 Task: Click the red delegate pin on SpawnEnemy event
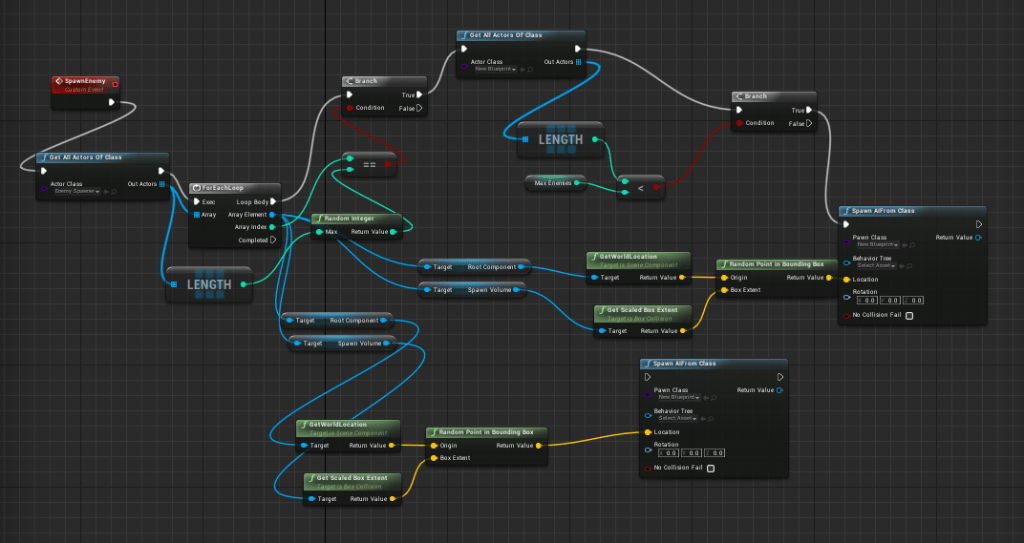[x=114, y=85]
